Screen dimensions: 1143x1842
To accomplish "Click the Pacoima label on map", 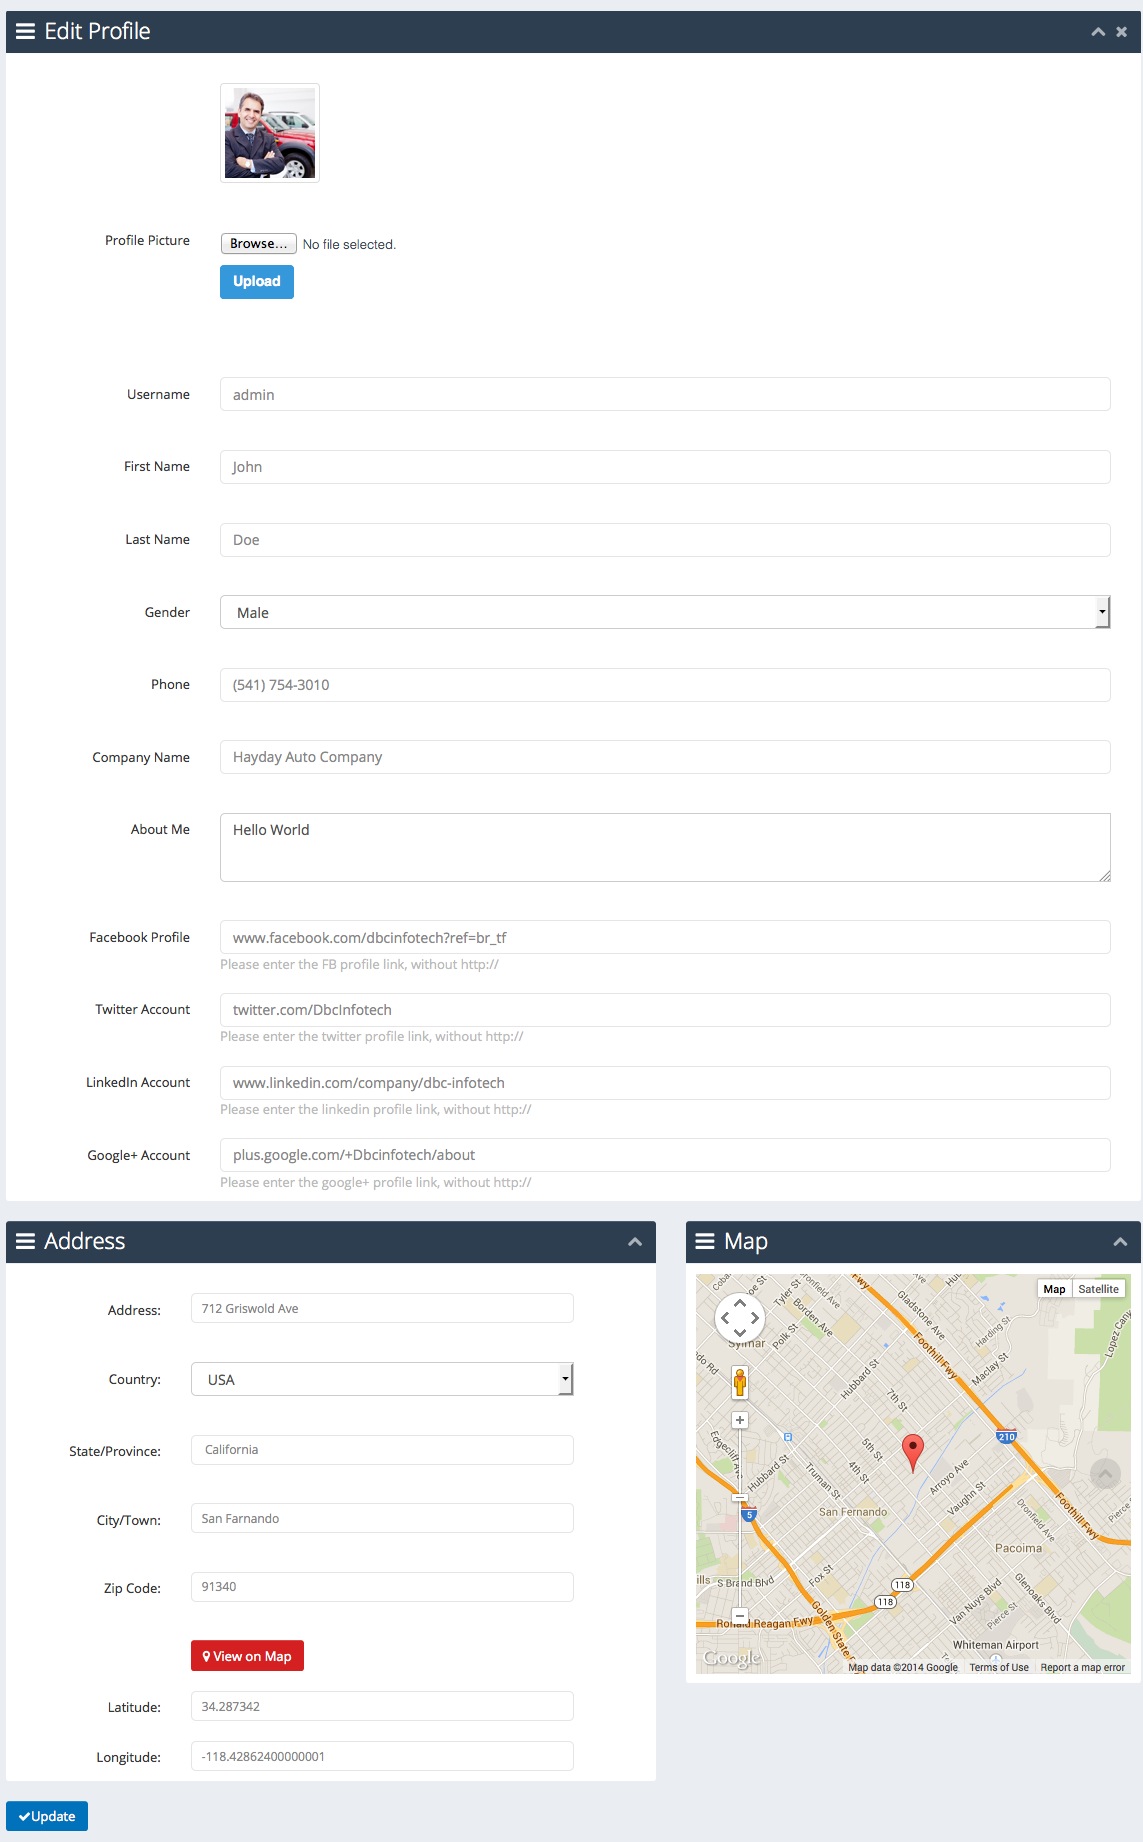I will (x=1018, y=1548).
